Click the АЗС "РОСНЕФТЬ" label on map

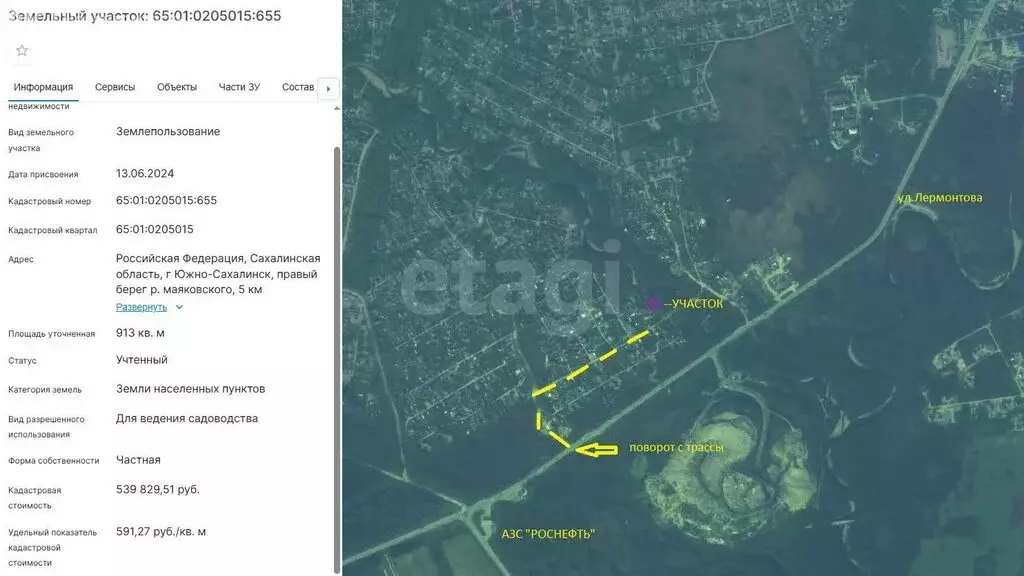548,534
